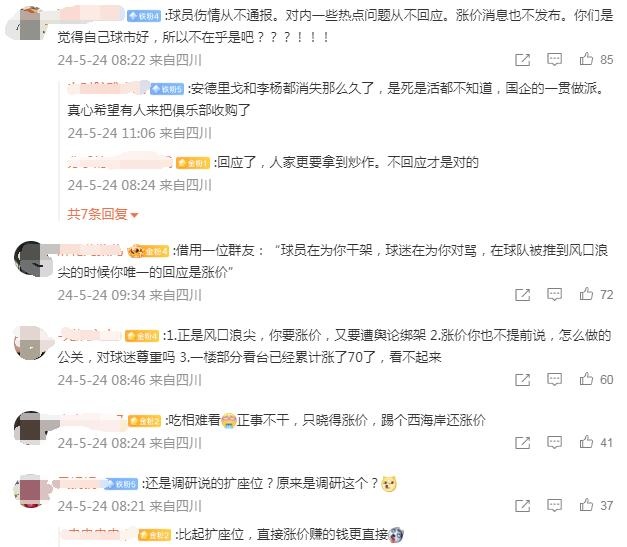Like the comment with 85 likes
Viewport: 627px width, 547px height.
pyautogui.click(x=586, y=59)
